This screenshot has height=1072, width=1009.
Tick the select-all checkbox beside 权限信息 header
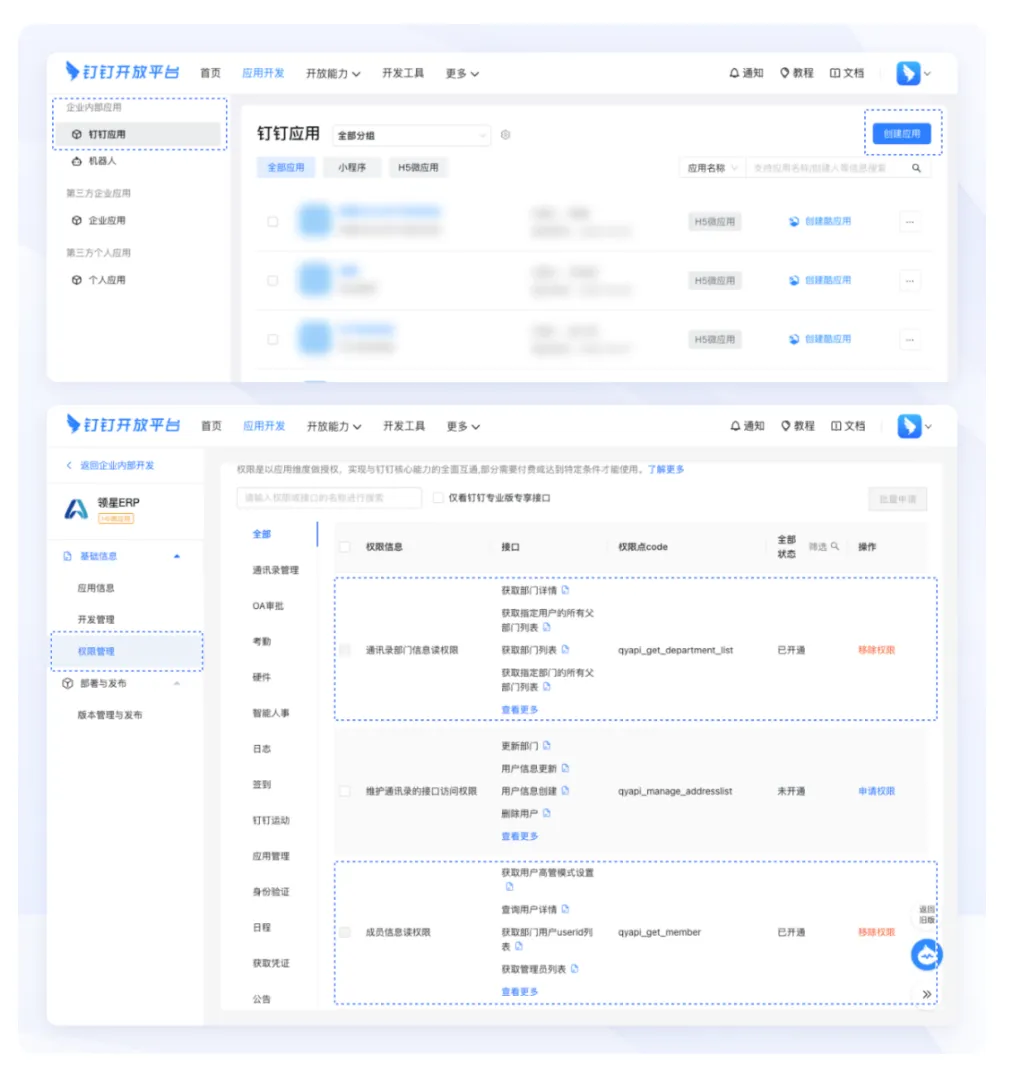tap(345, 547)
